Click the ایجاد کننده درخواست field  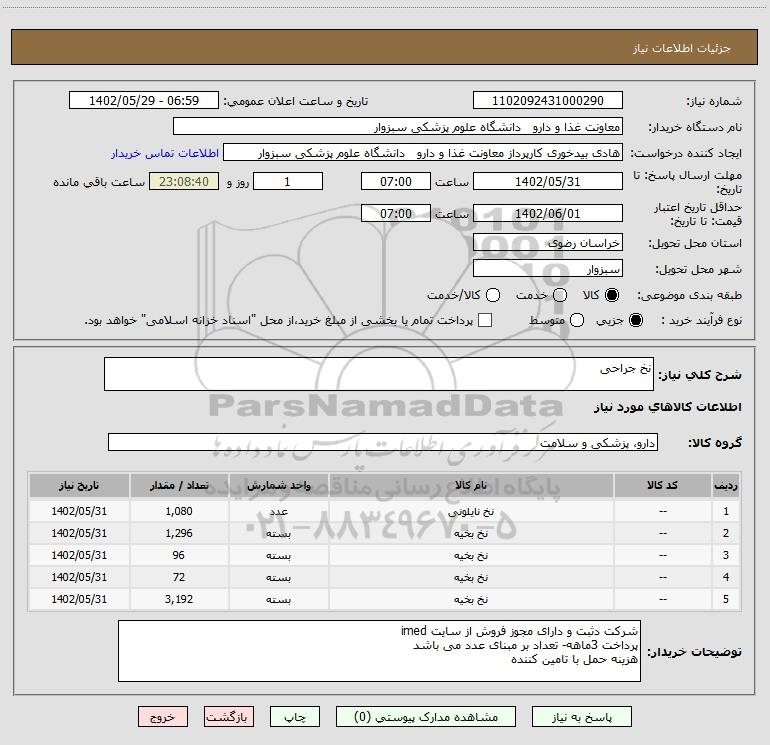pos(423,153)
